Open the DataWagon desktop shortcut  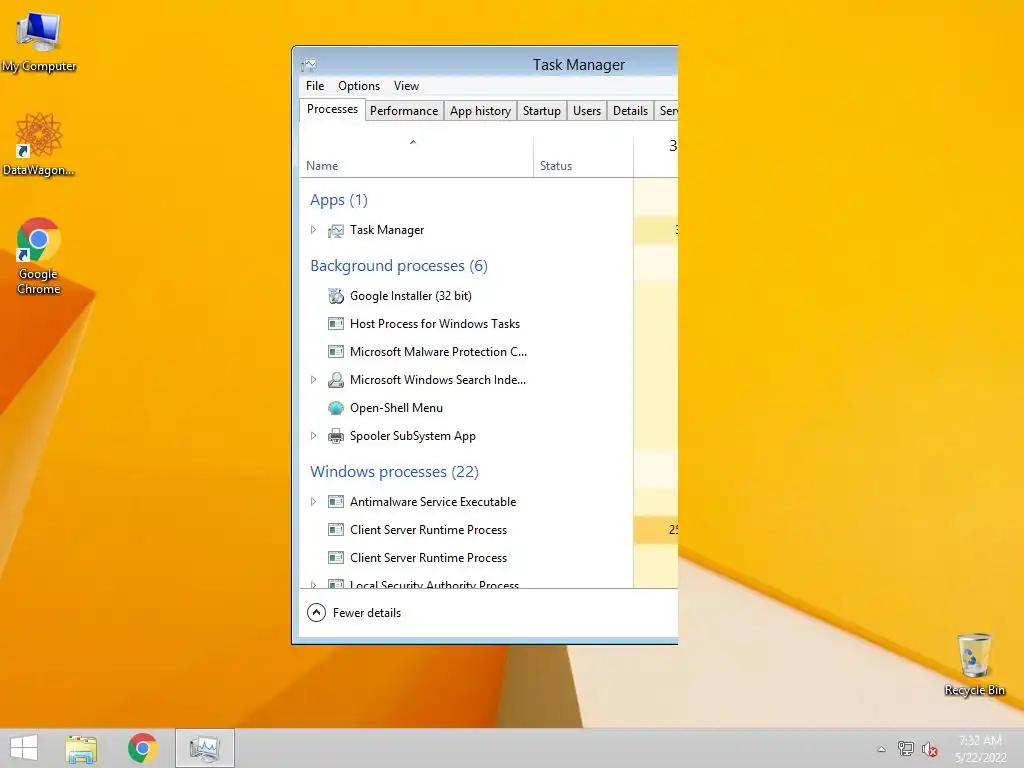[x=39, y=144]
